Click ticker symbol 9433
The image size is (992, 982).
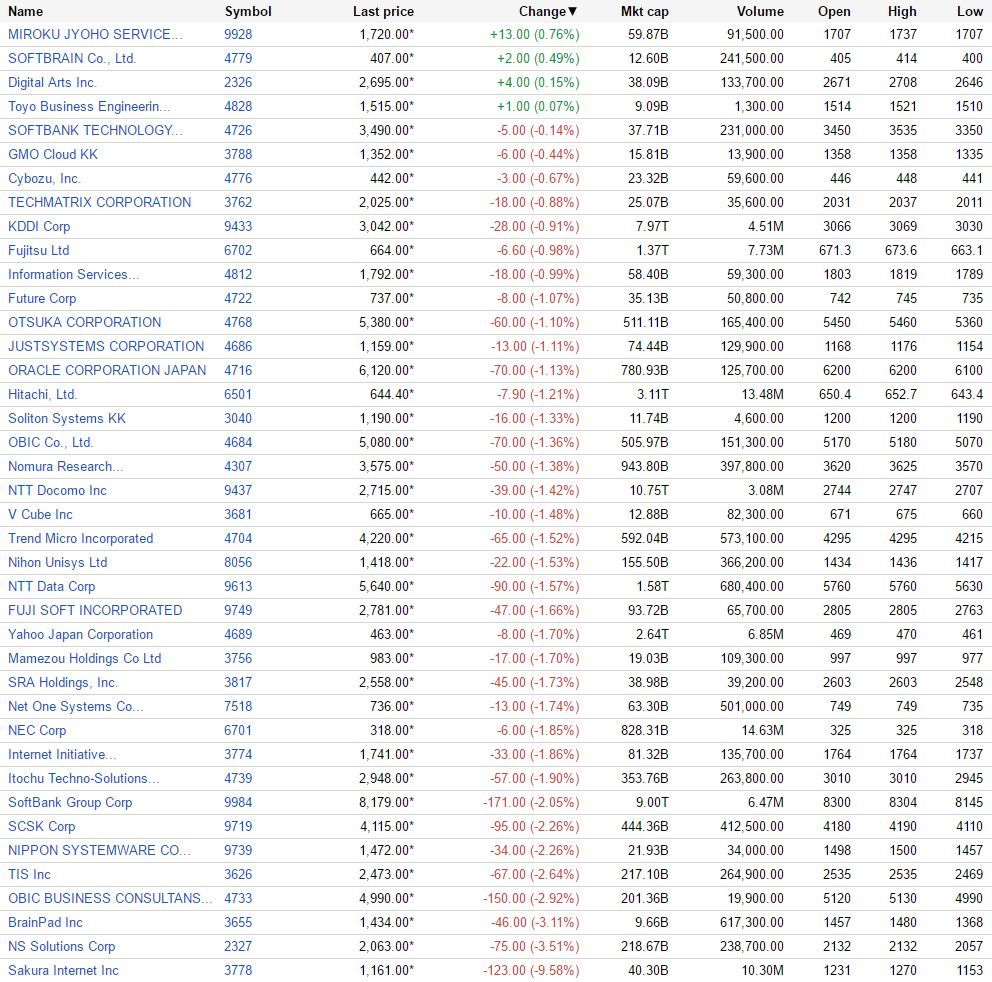point(238,227)
